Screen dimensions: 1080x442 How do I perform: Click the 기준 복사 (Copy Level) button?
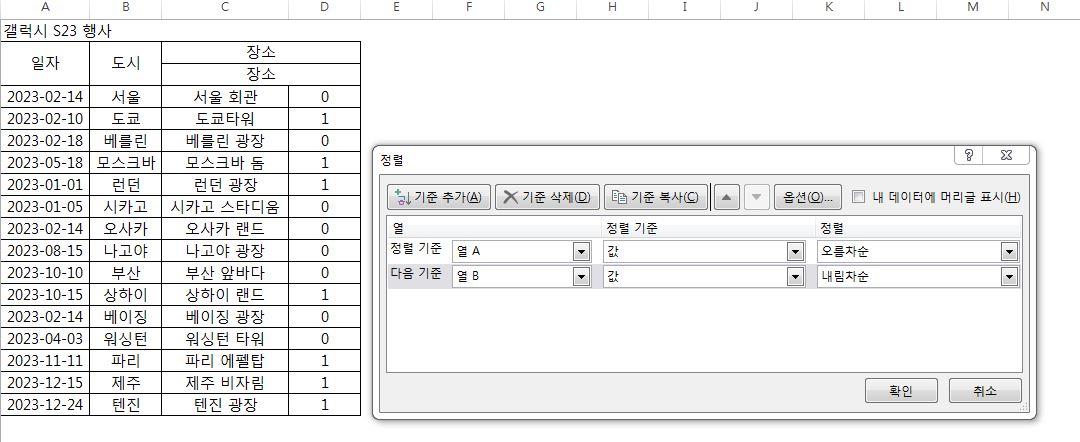pyautogui.click(x=656, y=198)
